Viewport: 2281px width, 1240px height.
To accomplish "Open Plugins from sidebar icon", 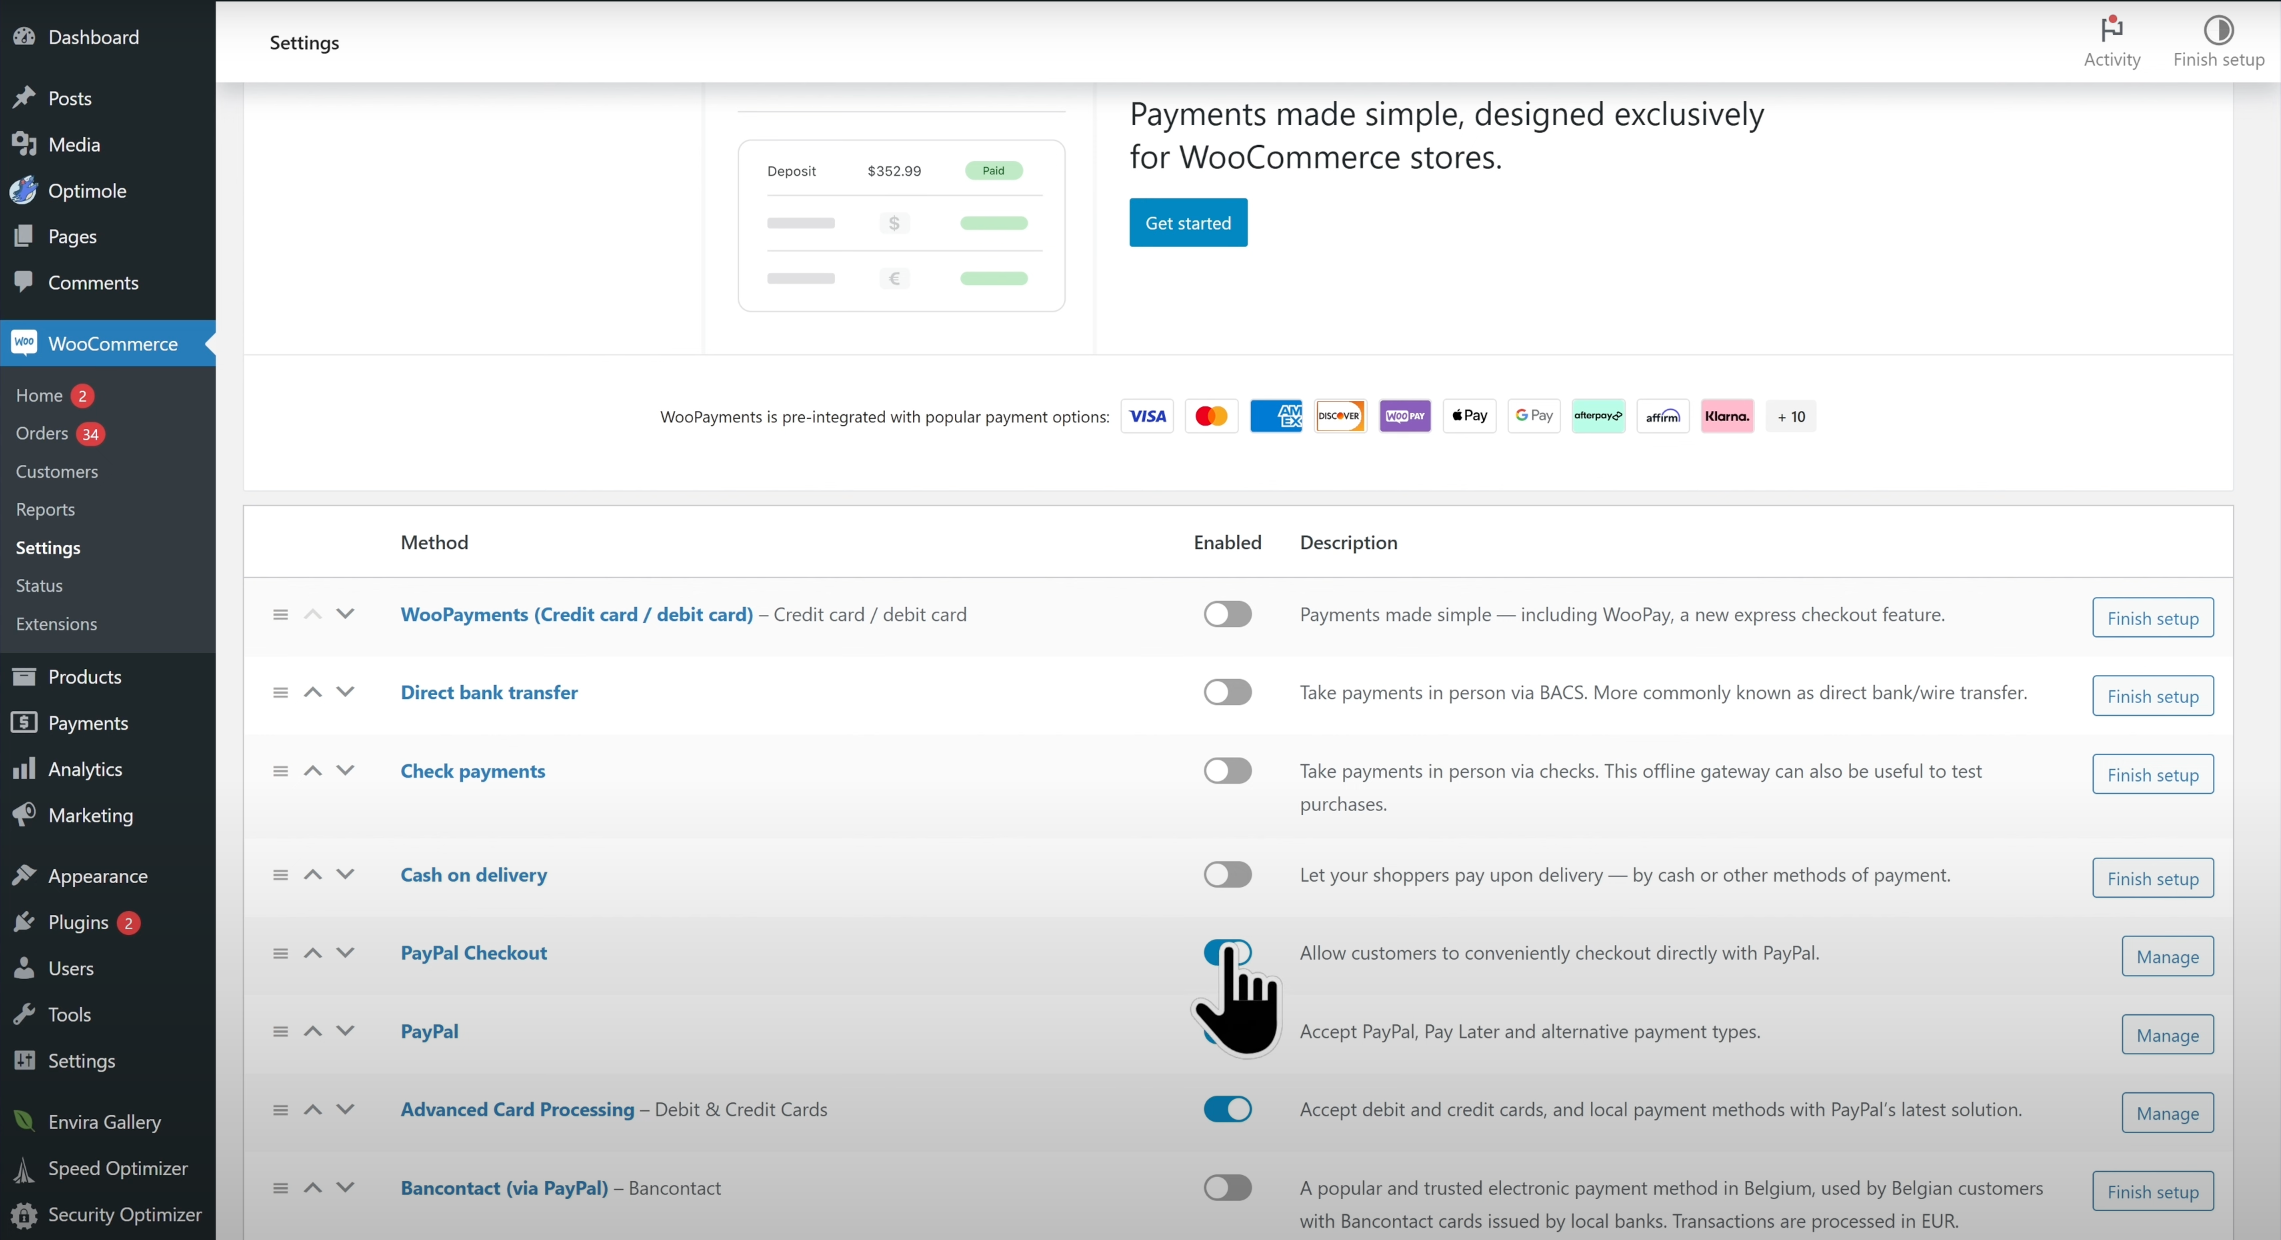I will (25, 922).
